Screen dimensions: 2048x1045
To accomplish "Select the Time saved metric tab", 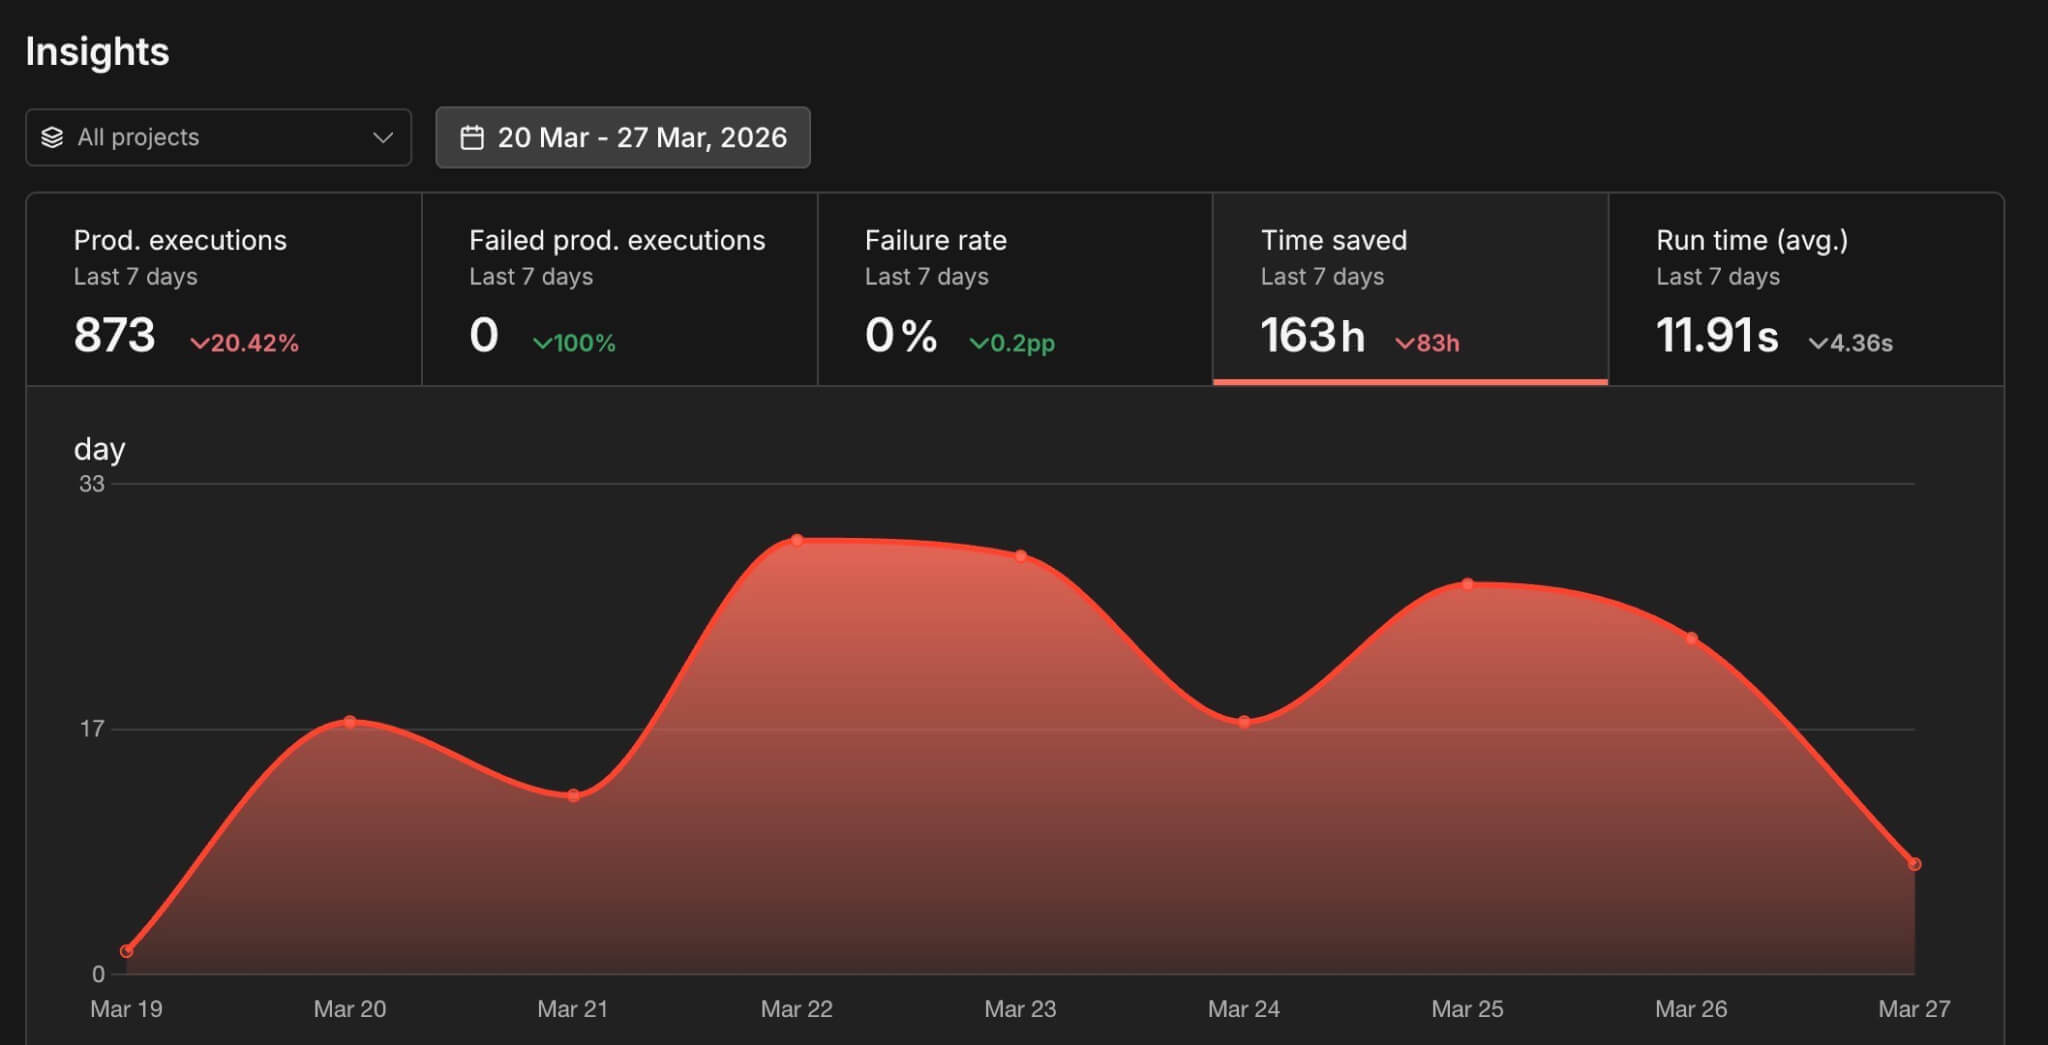I will (x=1410, y=289).
